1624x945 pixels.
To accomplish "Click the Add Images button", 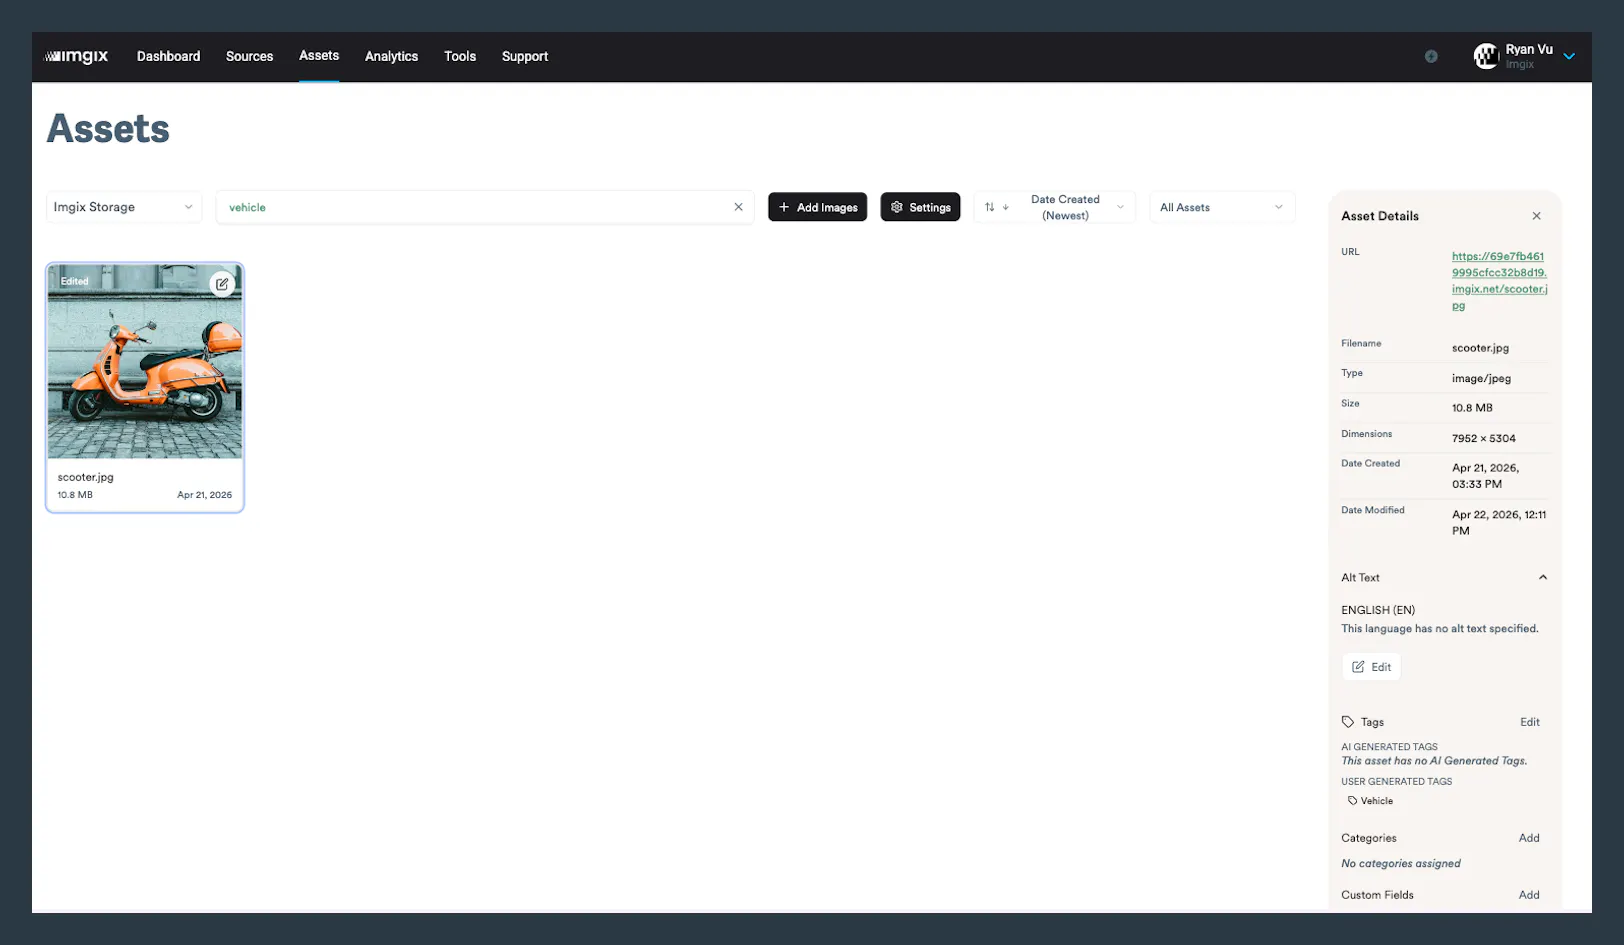I will click(x=817, y=207).
